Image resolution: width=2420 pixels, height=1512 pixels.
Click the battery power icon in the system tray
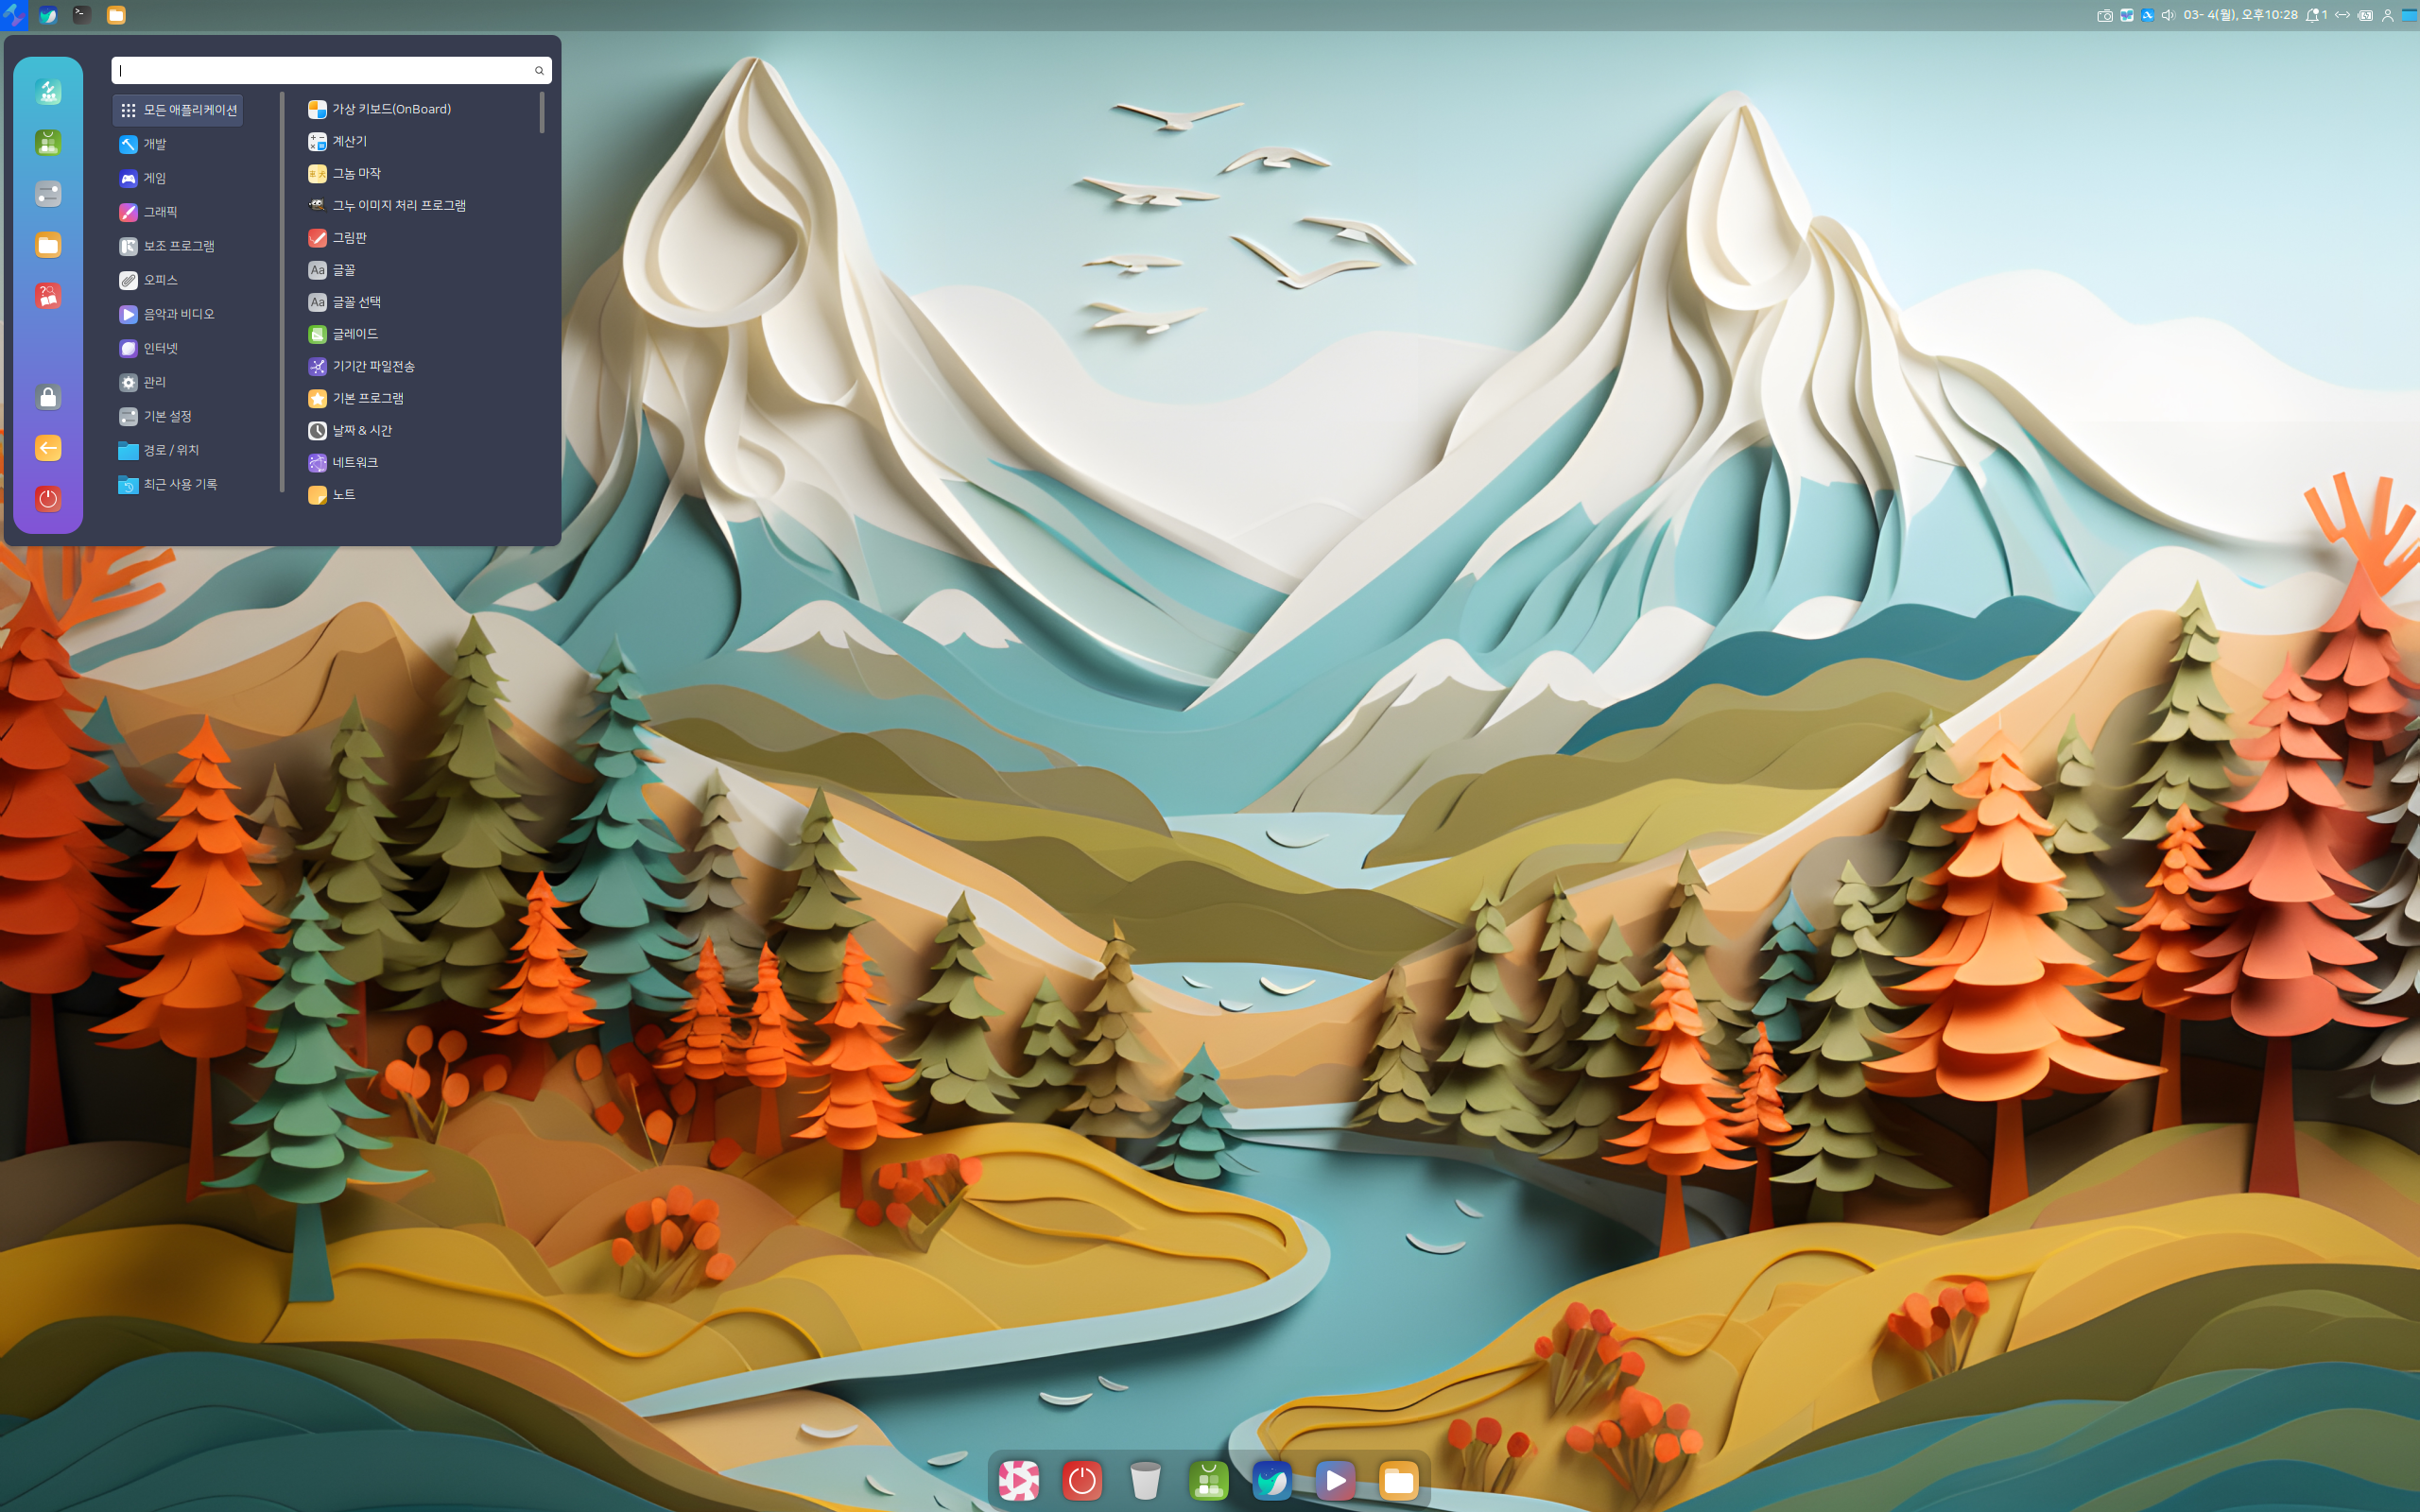(x=2365, y=15)
